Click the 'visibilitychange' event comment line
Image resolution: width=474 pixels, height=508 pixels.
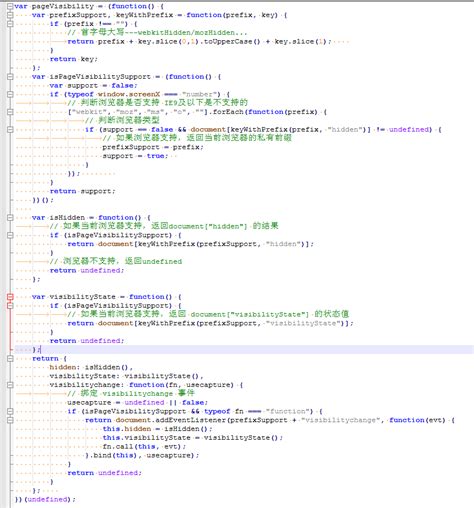coord(131,393)
